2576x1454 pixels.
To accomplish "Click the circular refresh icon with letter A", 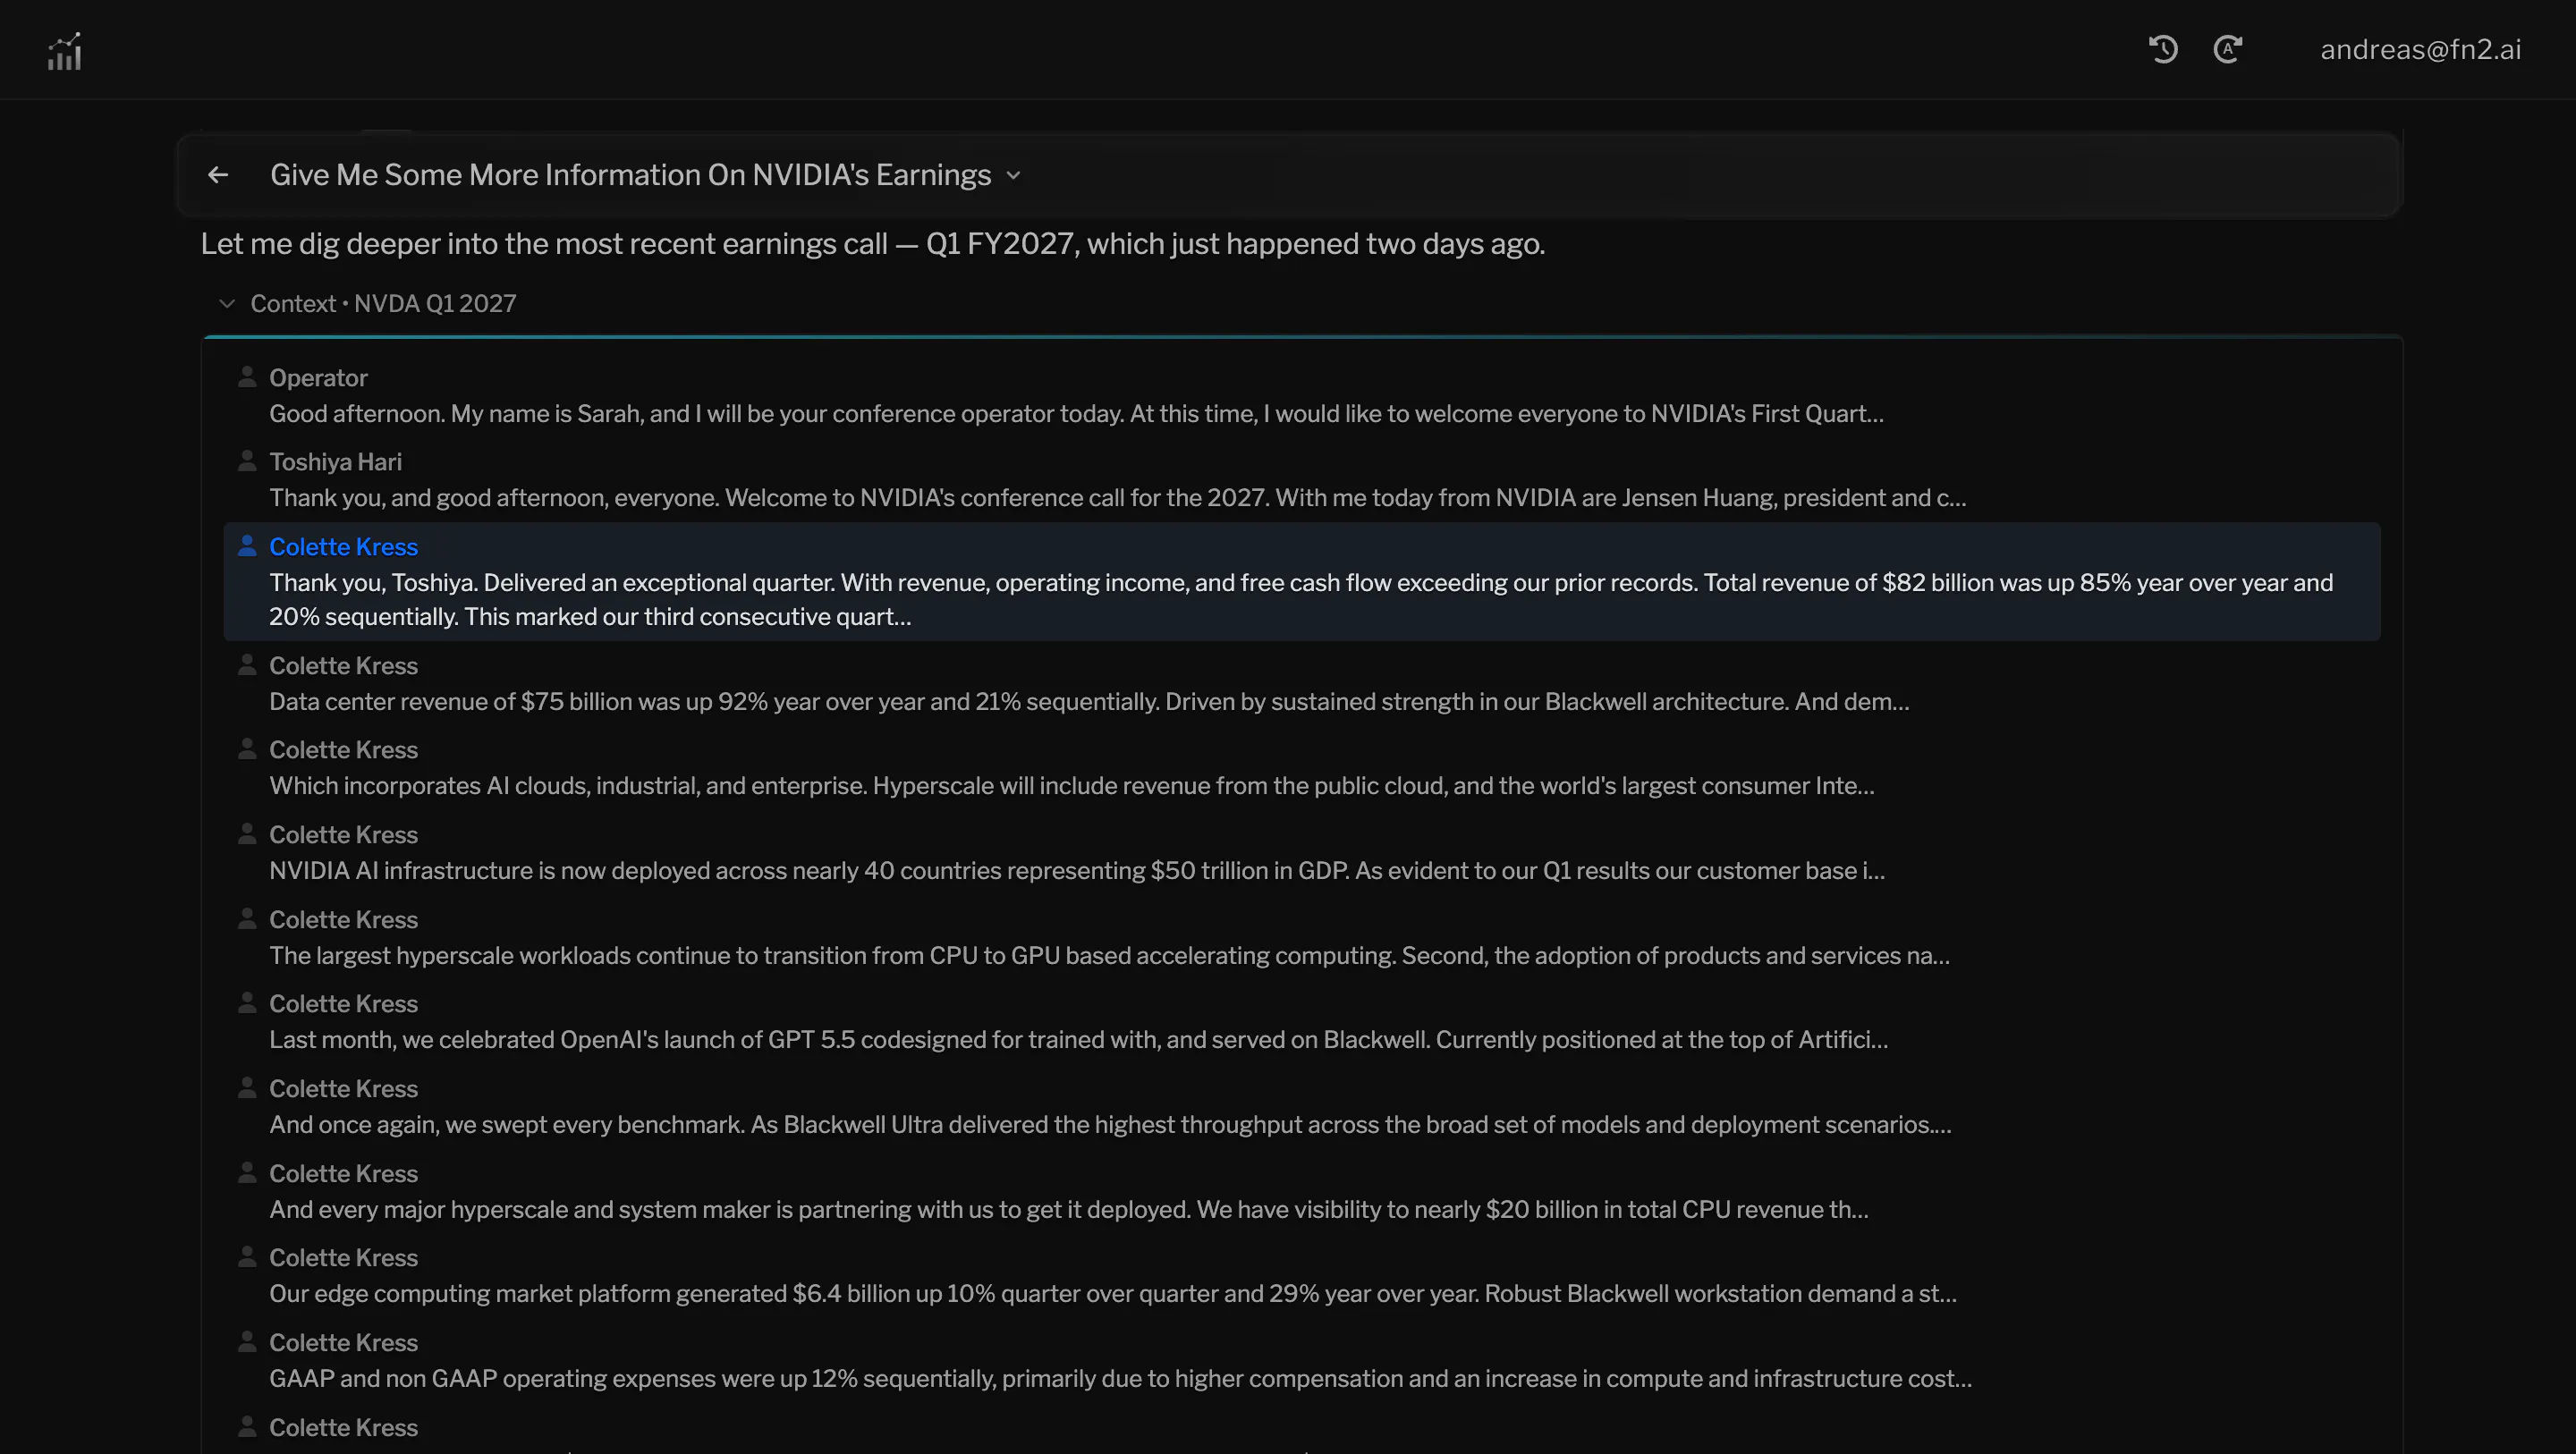I will pyautogui.click(x=2228, y=49).
